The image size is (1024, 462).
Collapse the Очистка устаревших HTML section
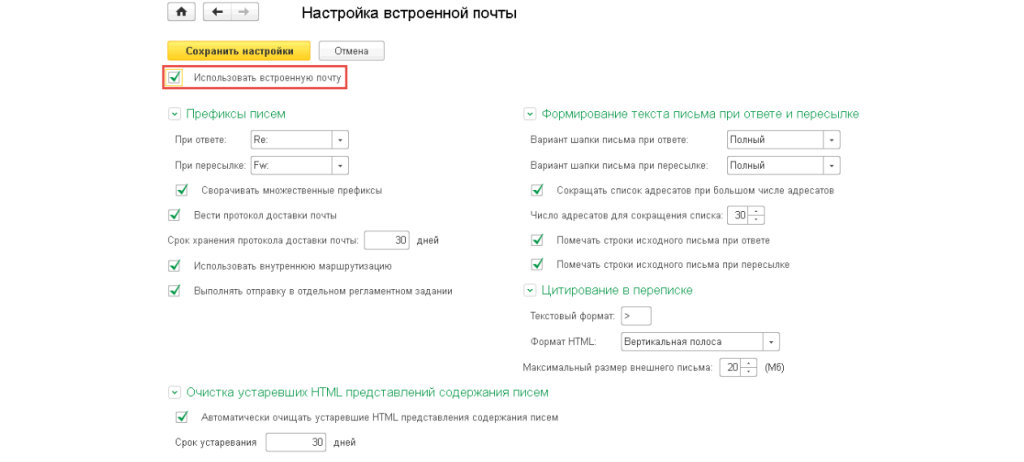[x=174, y=392]
